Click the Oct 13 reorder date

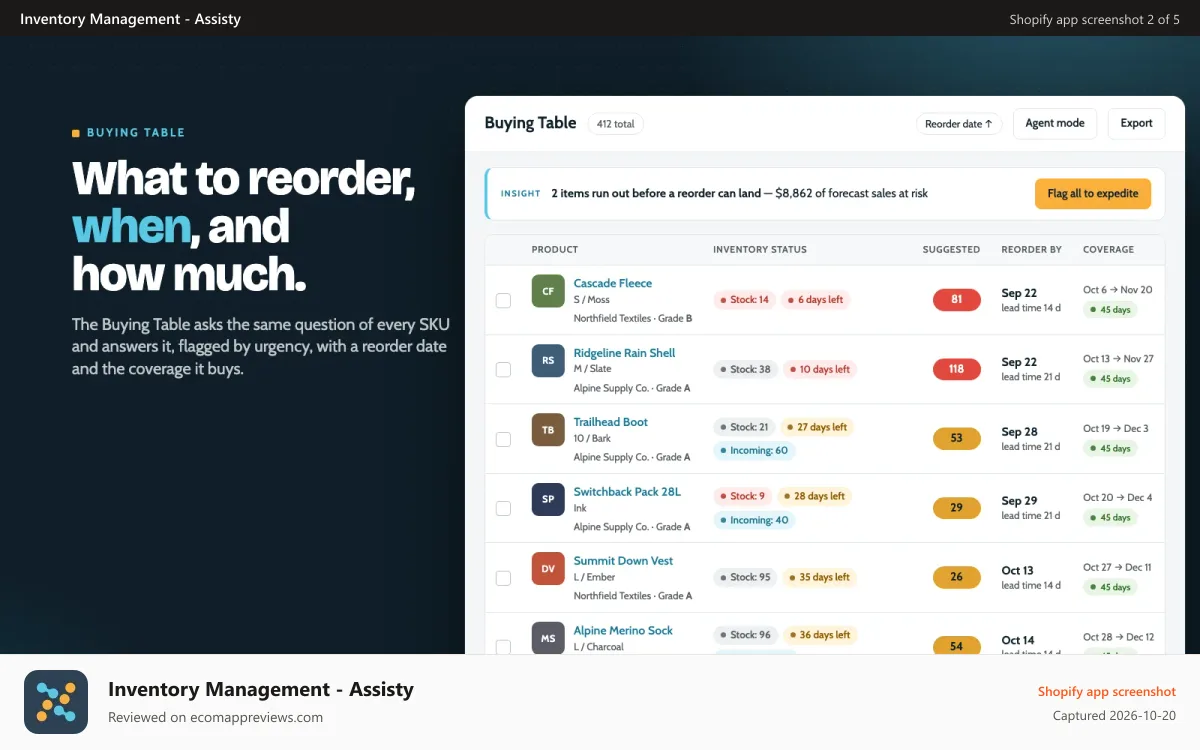click(1018, 571)
